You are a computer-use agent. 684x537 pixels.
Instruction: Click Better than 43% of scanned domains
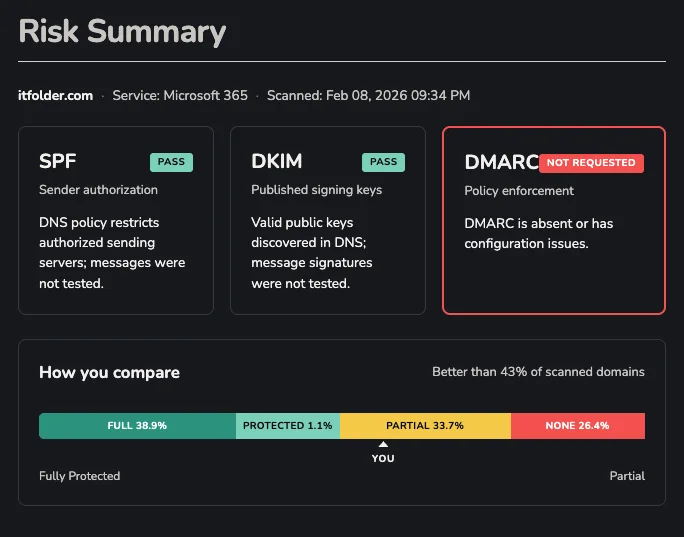tap(538, 372)
